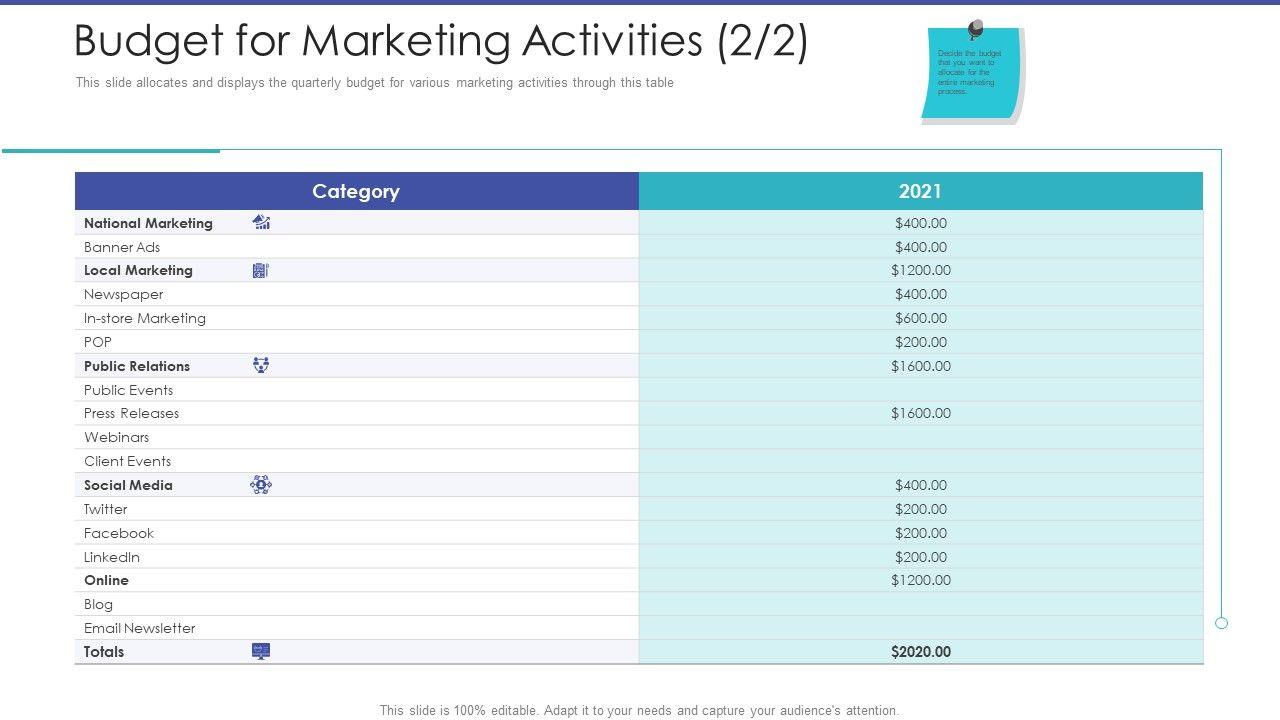Screen dimensions: 1280x720
Task: Click the National Marketing chart icon
Action: click(x=262, y=222)
